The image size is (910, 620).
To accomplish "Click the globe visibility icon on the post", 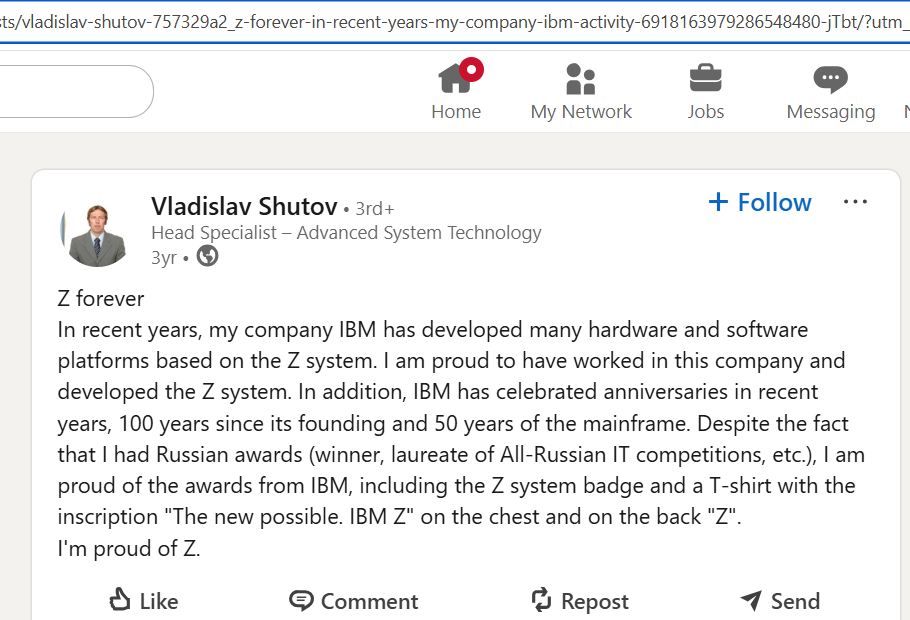I will pyautogui.click(x=208, y=257).
